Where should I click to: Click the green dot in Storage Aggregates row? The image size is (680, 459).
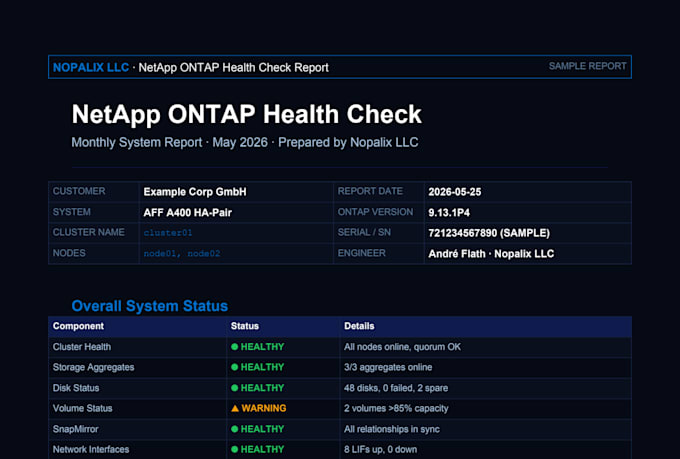pyautogui.click(x=235, y=367)
